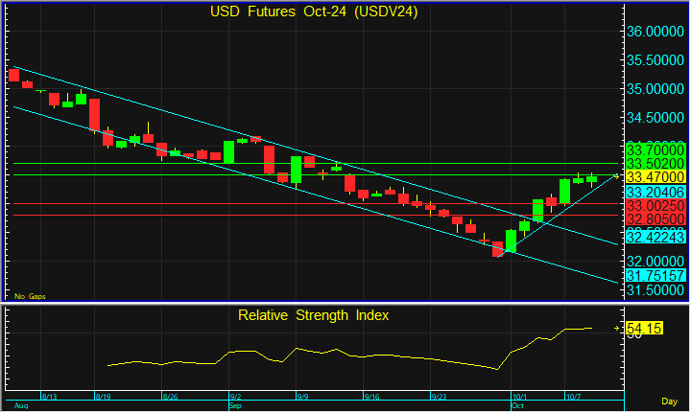
Task: Click the USD Futures Oct-24 chart title
Action: pyautogui.click(x=314, y=12)
